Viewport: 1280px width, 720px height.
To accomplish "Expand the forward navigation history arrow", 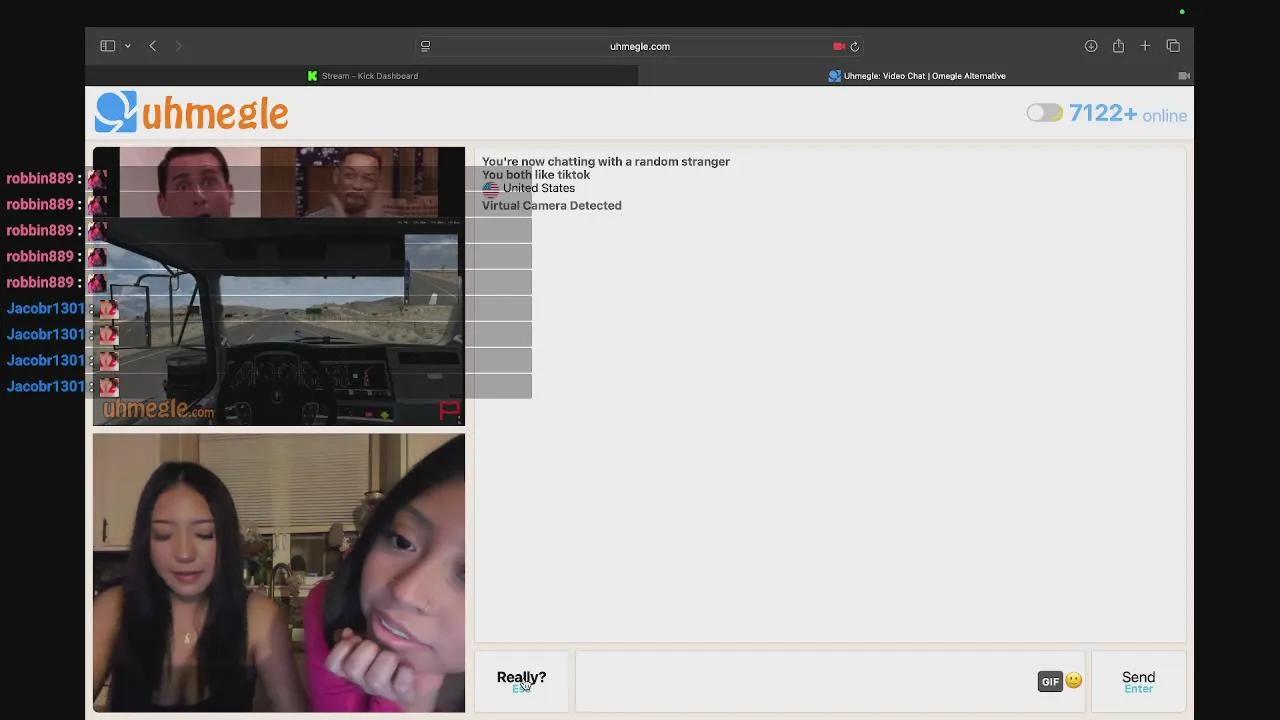I will point(179,45).
